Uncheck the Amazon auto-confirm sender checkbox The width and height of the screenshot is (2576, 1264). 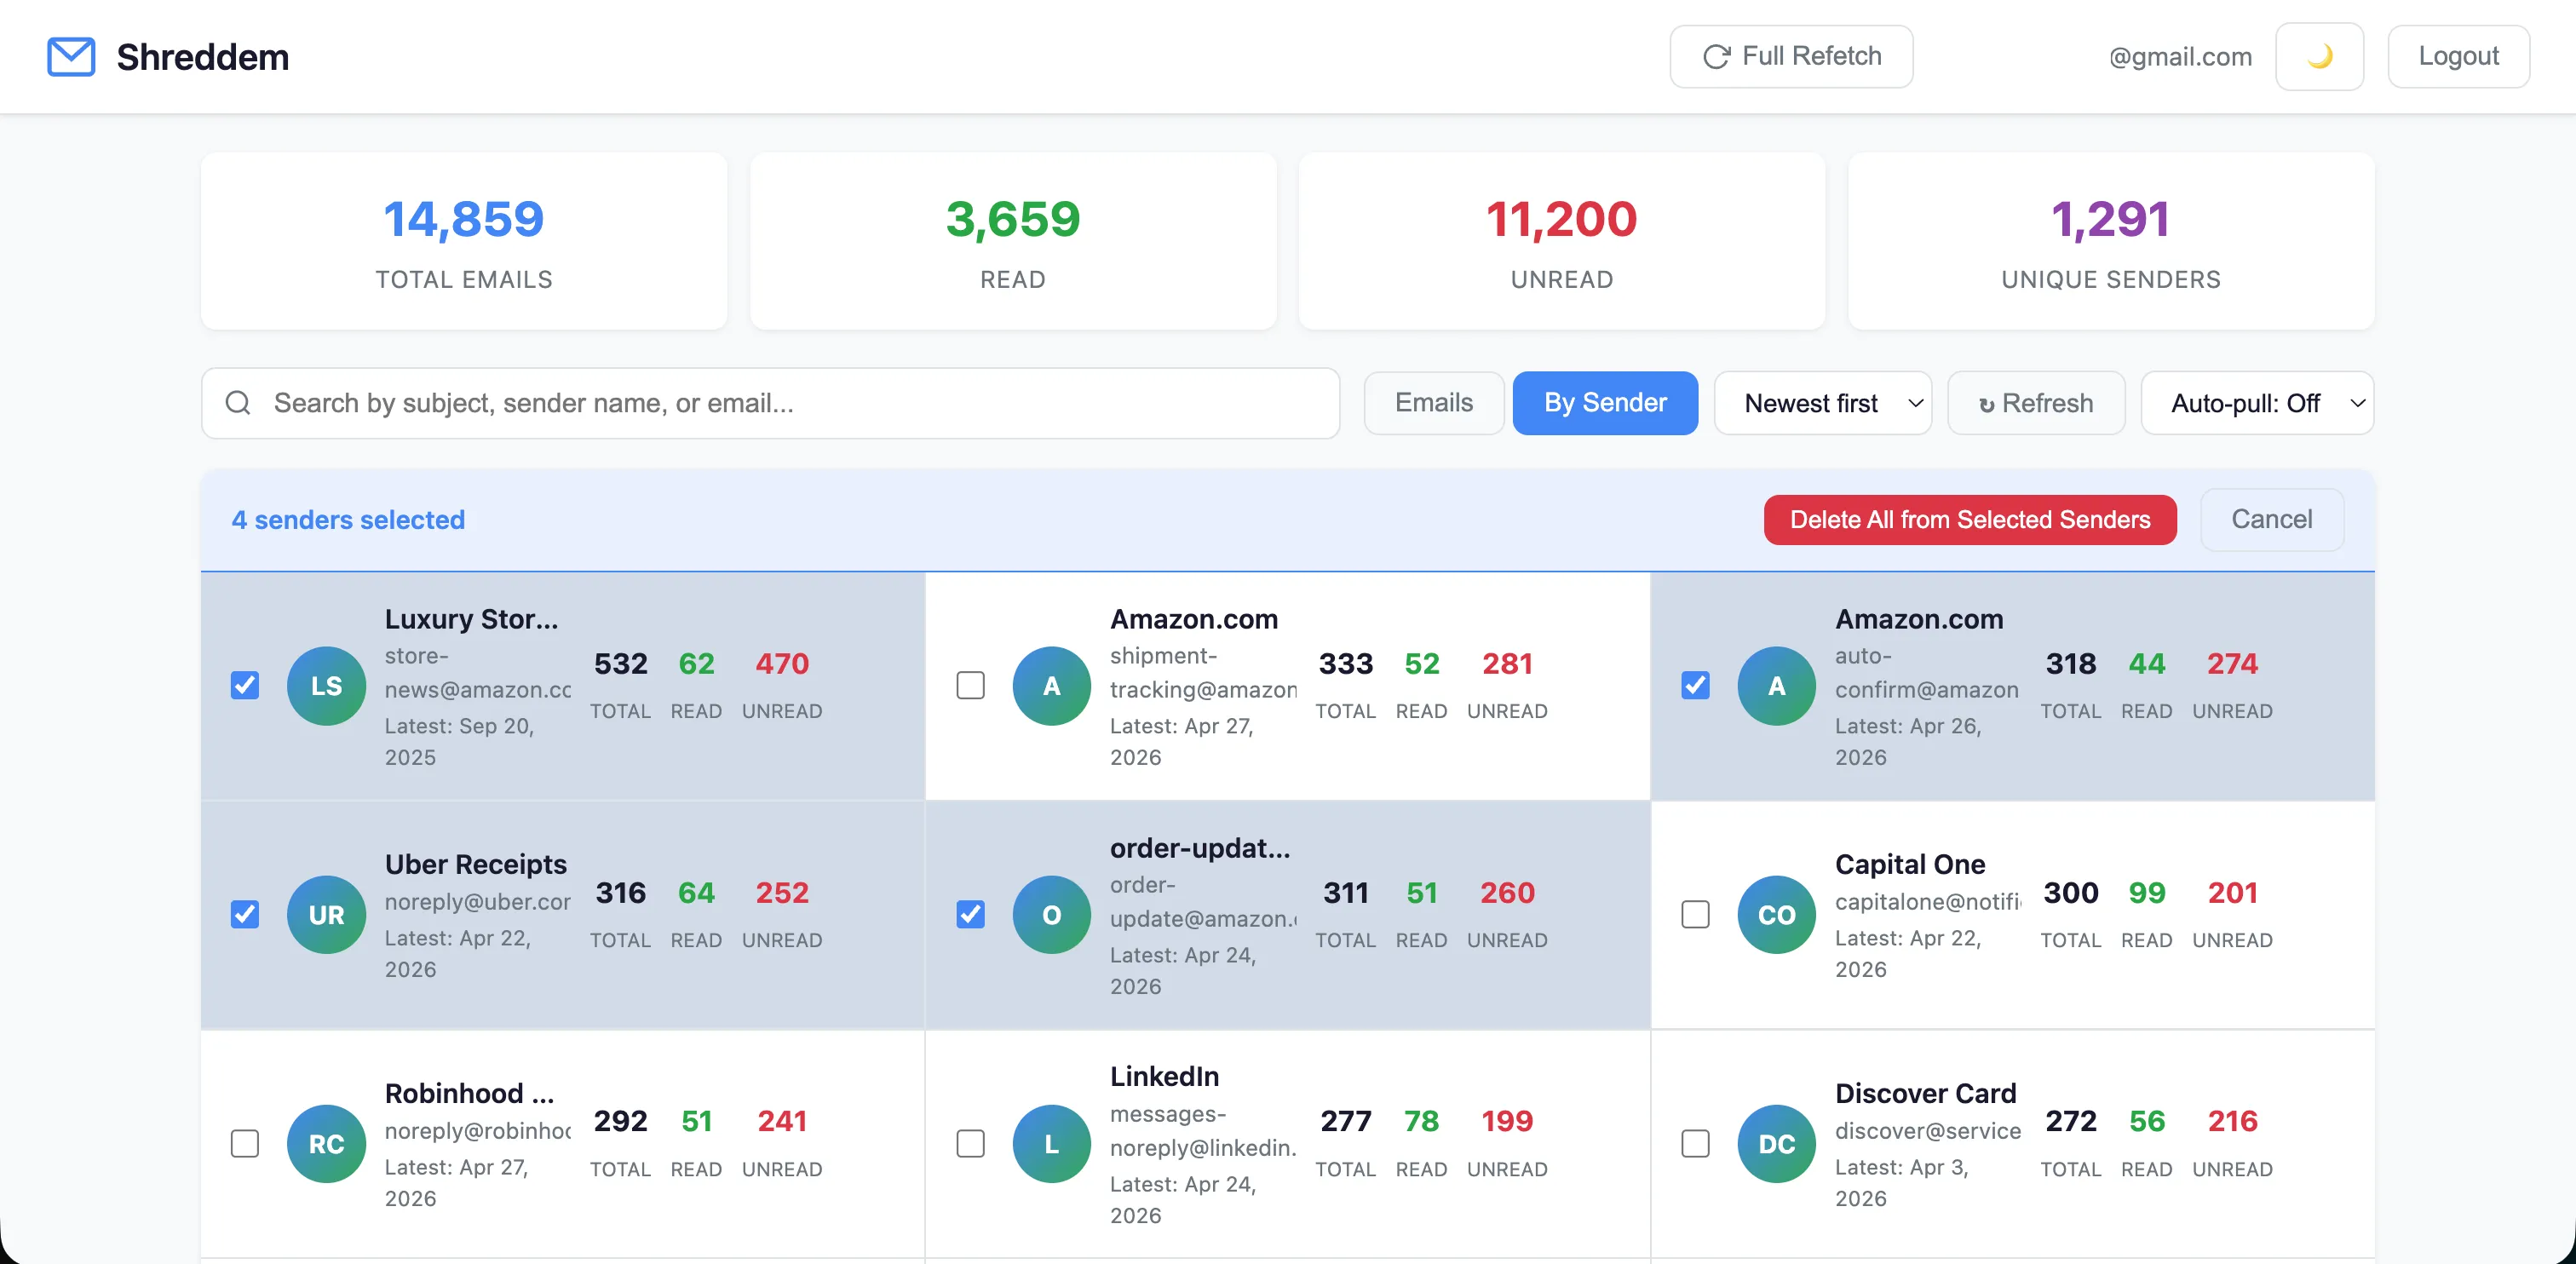click(1695, 686)
